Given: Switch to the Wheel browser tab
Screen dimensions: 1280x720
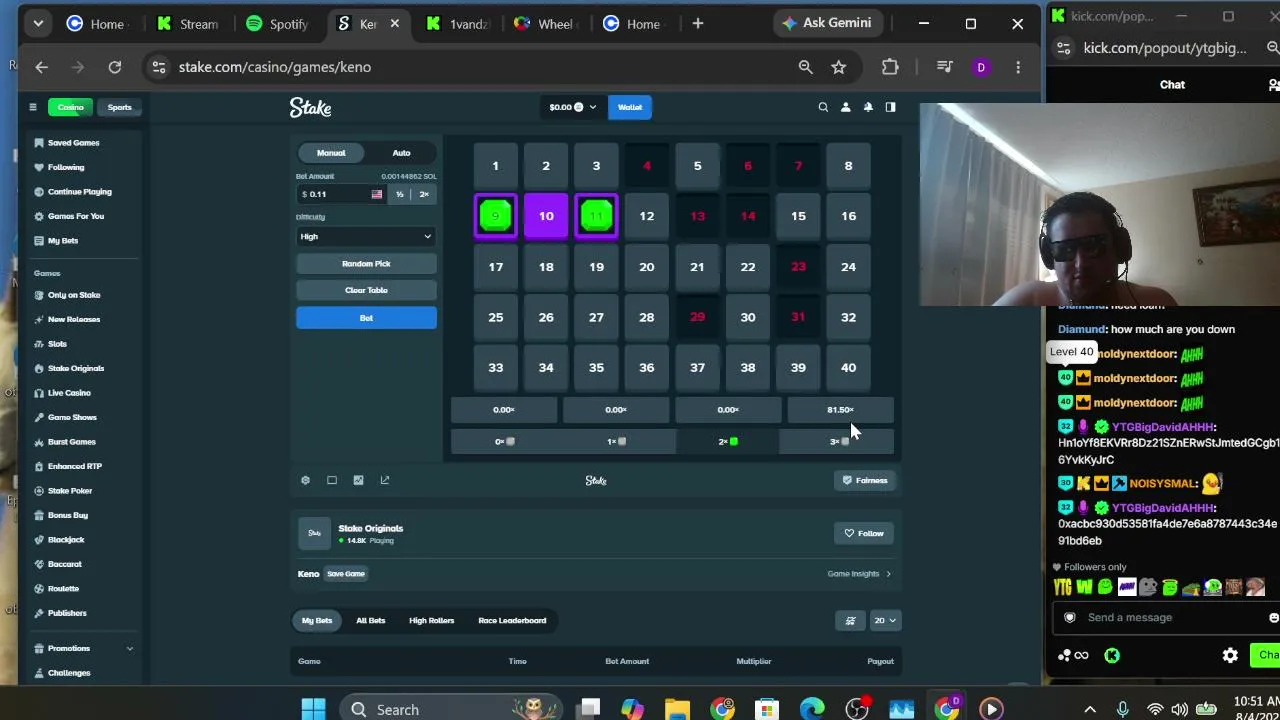Looking at the screenshot, I should point(545,24).
